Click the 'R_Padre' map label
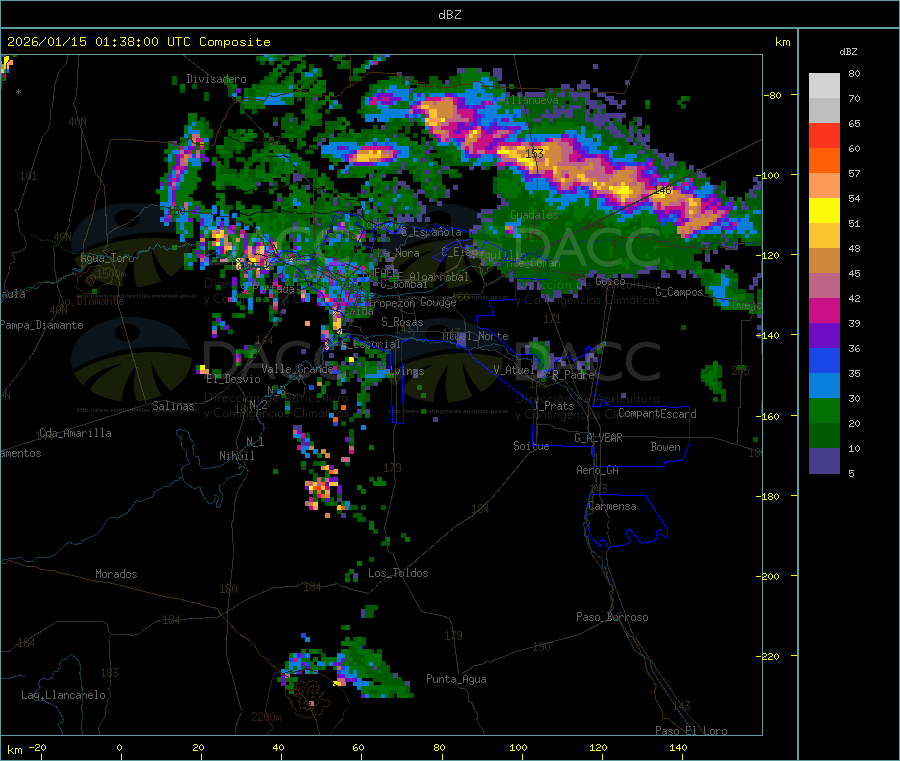Viewport: 900px width, 761px height. [x=573, y=375]
